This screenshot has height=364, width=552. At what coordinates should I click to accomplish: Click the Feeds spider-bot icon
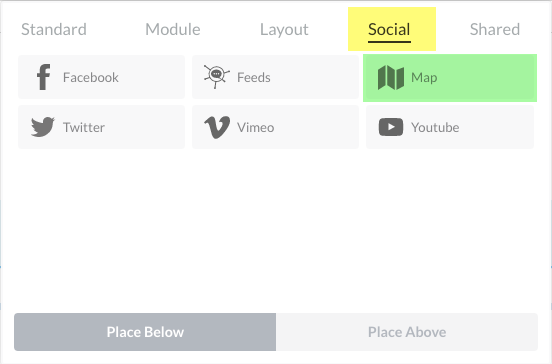click(x=217, y=76)
